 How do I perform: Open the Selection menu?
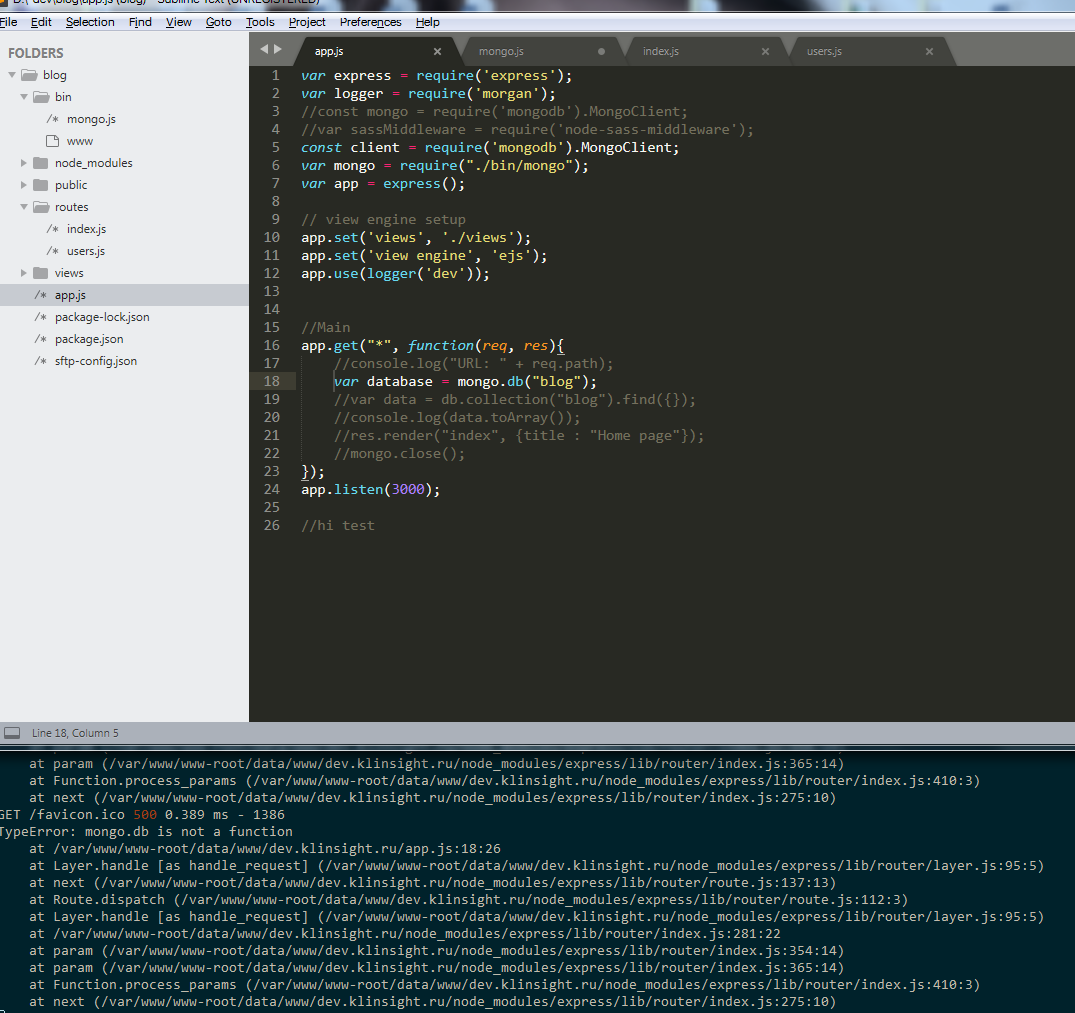pyautogui.click(x=90, y=22)
